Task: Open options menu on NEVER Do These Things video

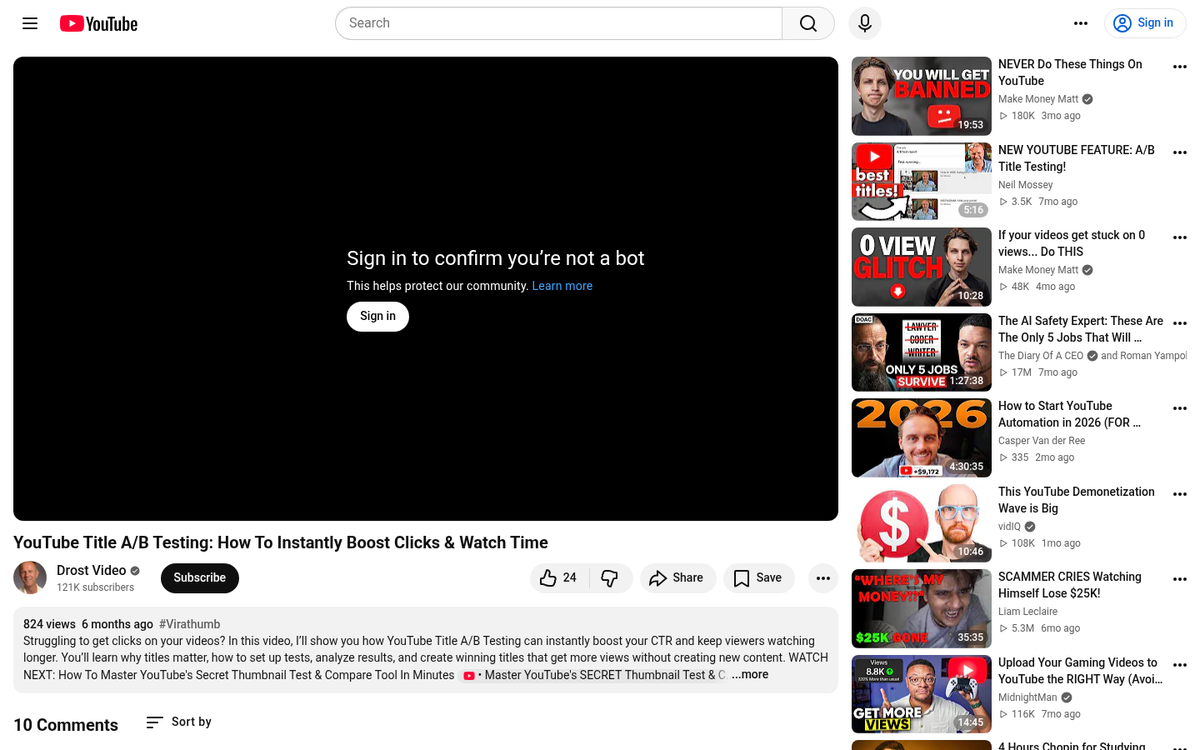Action: coord(1180,66)
